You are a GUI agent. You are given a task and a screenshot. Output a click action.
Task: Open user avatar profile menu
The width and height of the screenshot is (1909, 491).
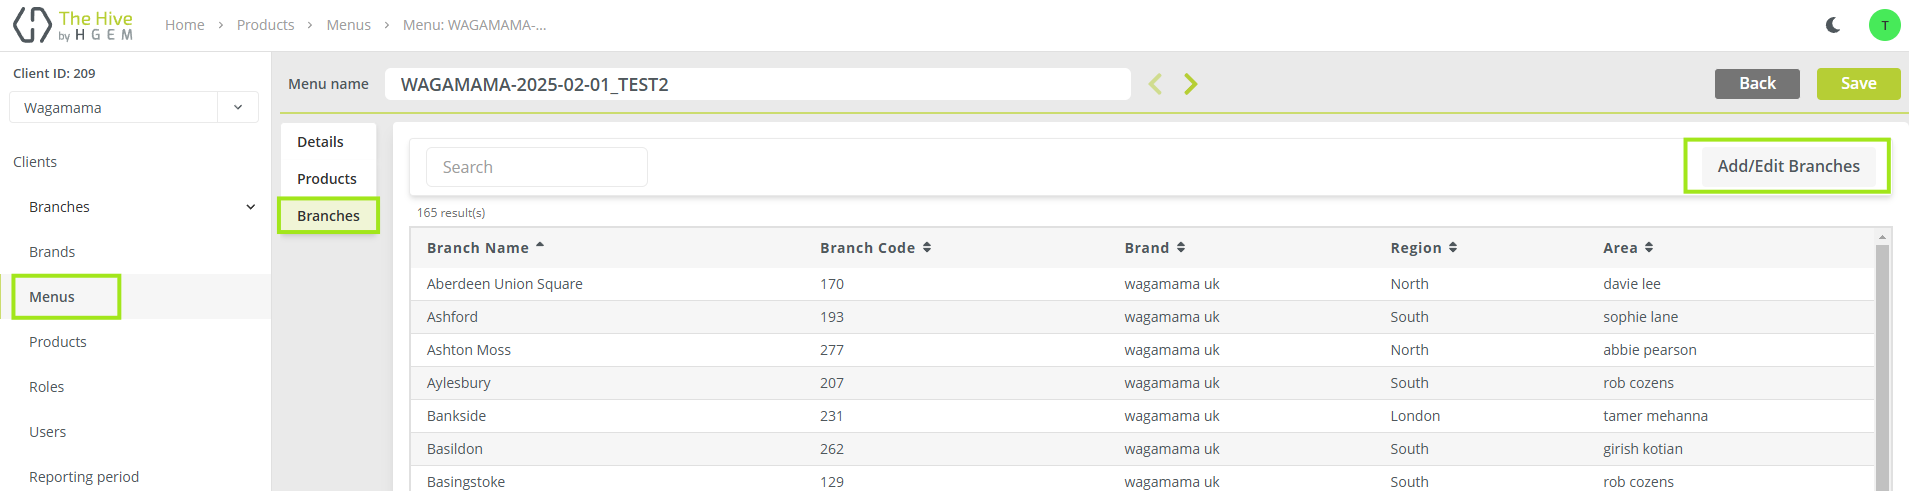click(x=1884, y=25)
